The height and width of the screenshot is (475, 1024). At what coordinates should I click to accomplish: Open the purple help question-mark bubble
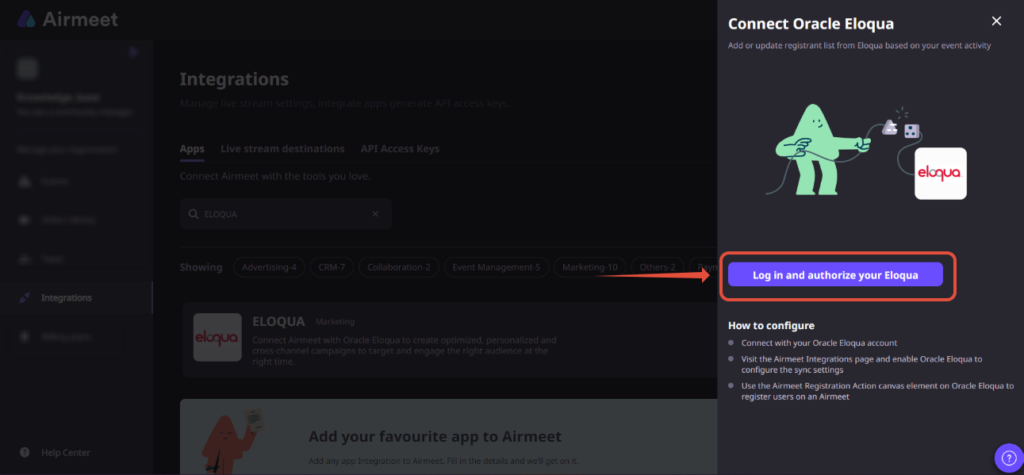(x=1009, y=457)
